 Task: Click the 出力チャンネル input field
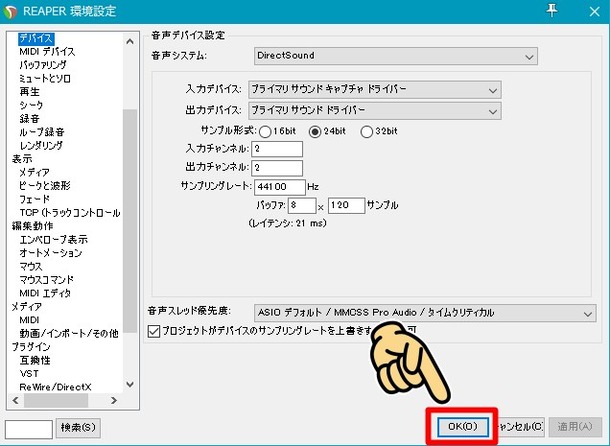277,168
